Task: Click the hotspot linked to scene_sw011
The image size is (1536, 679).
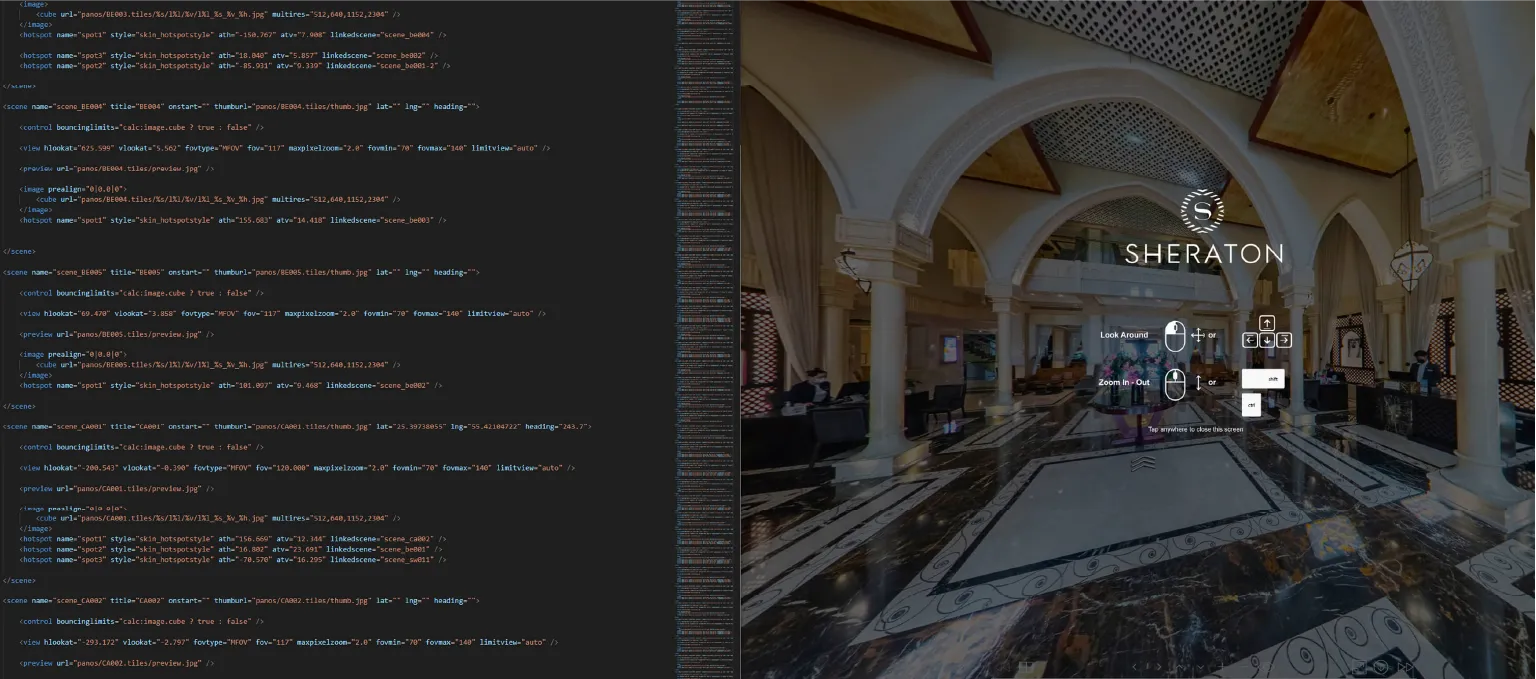Action: pyautogui.click(x=233, y=560)
